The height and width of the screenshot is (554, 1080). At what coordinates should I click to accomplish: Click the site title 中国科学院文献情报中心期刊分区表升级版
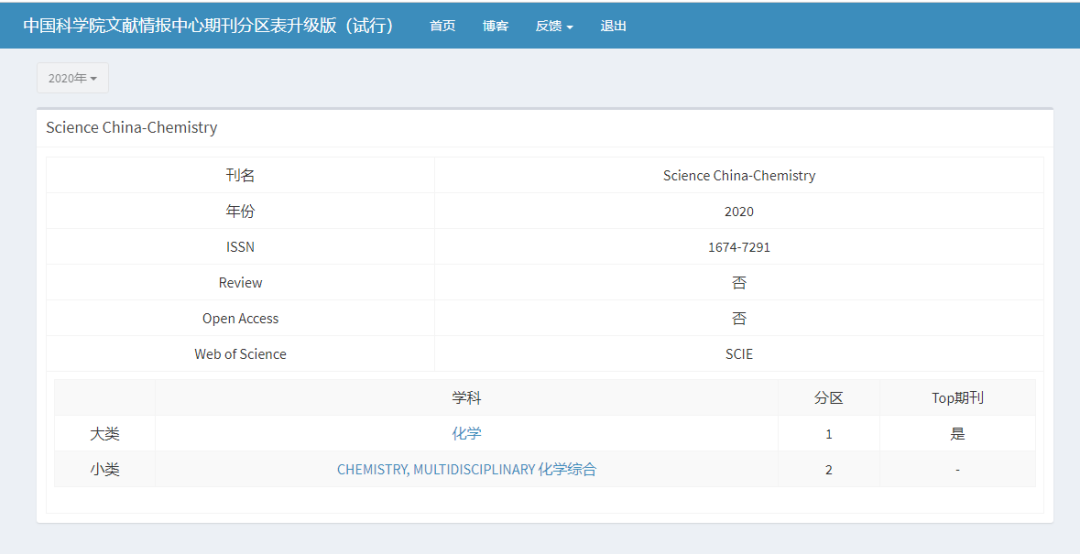point(208,25)
